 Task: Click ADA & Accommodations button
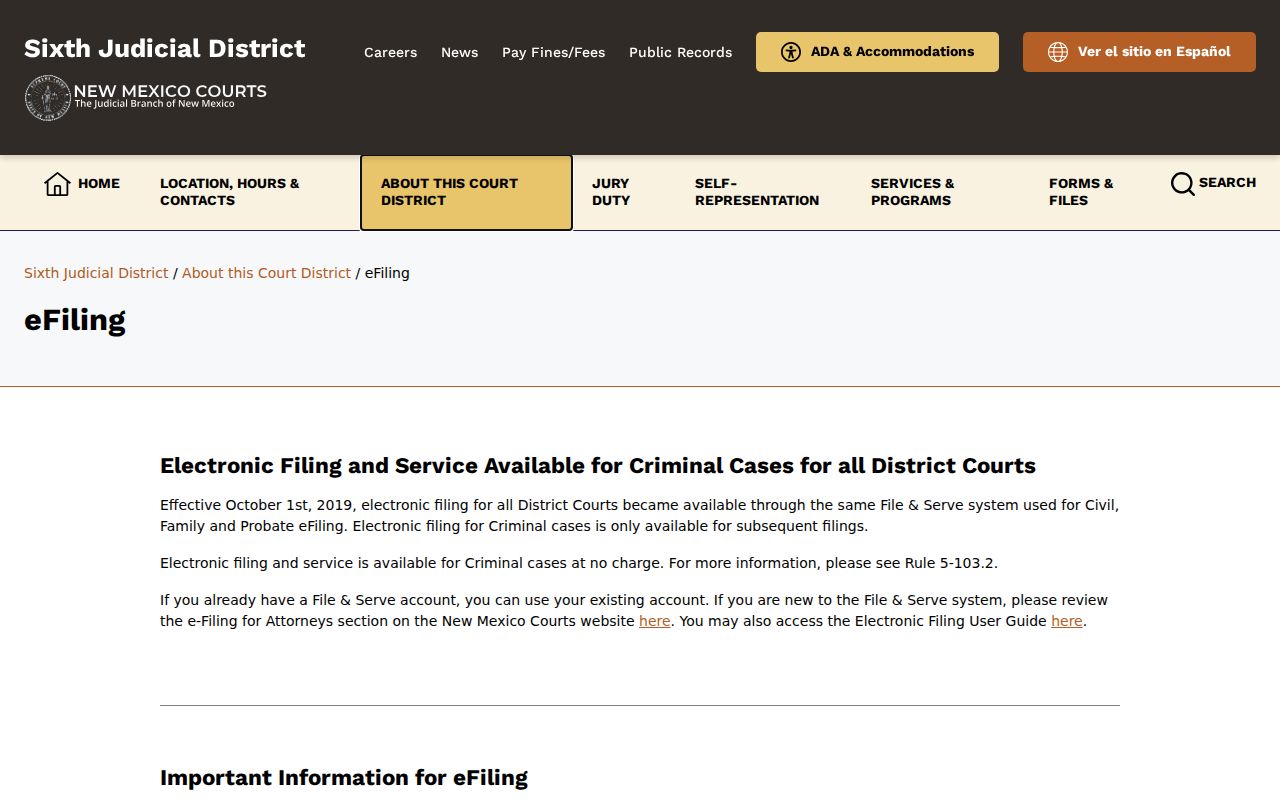tap(877, 52)
